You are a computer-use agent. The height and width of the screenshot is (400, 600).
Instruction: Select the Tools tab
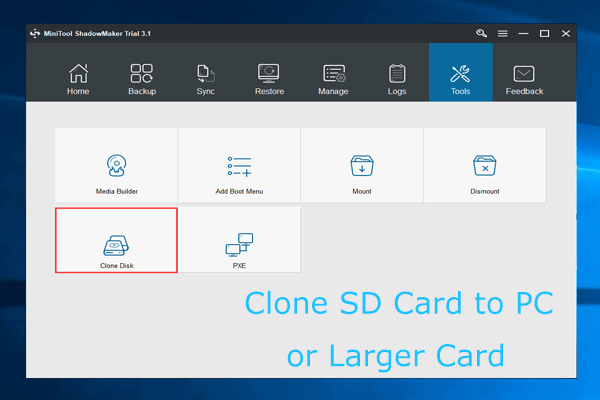click(x=460, y=72)
